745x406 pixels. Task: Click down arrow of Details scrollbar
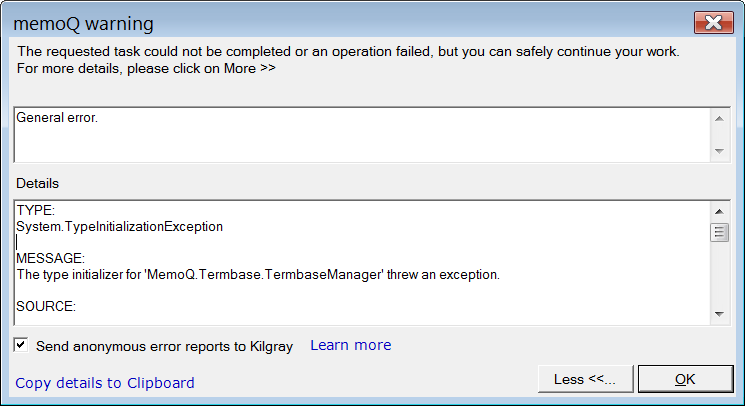click(x=719, y=314)
